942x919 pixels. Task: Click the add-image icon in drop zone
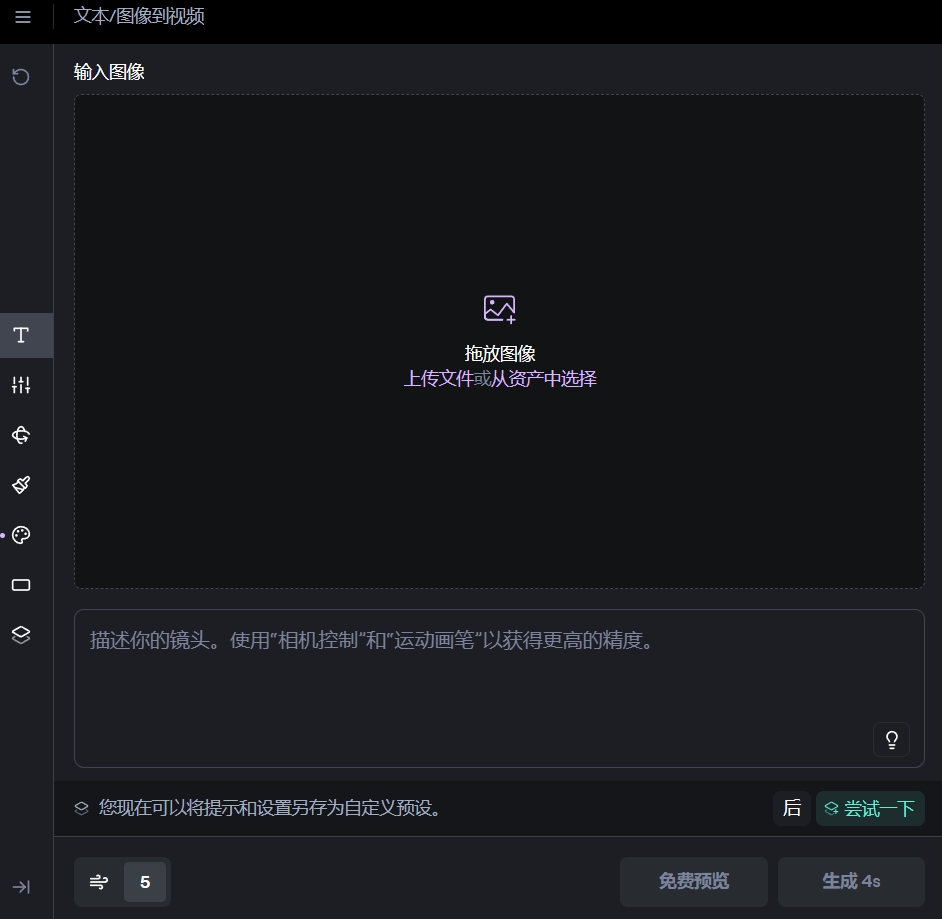(x=500, y=309)
